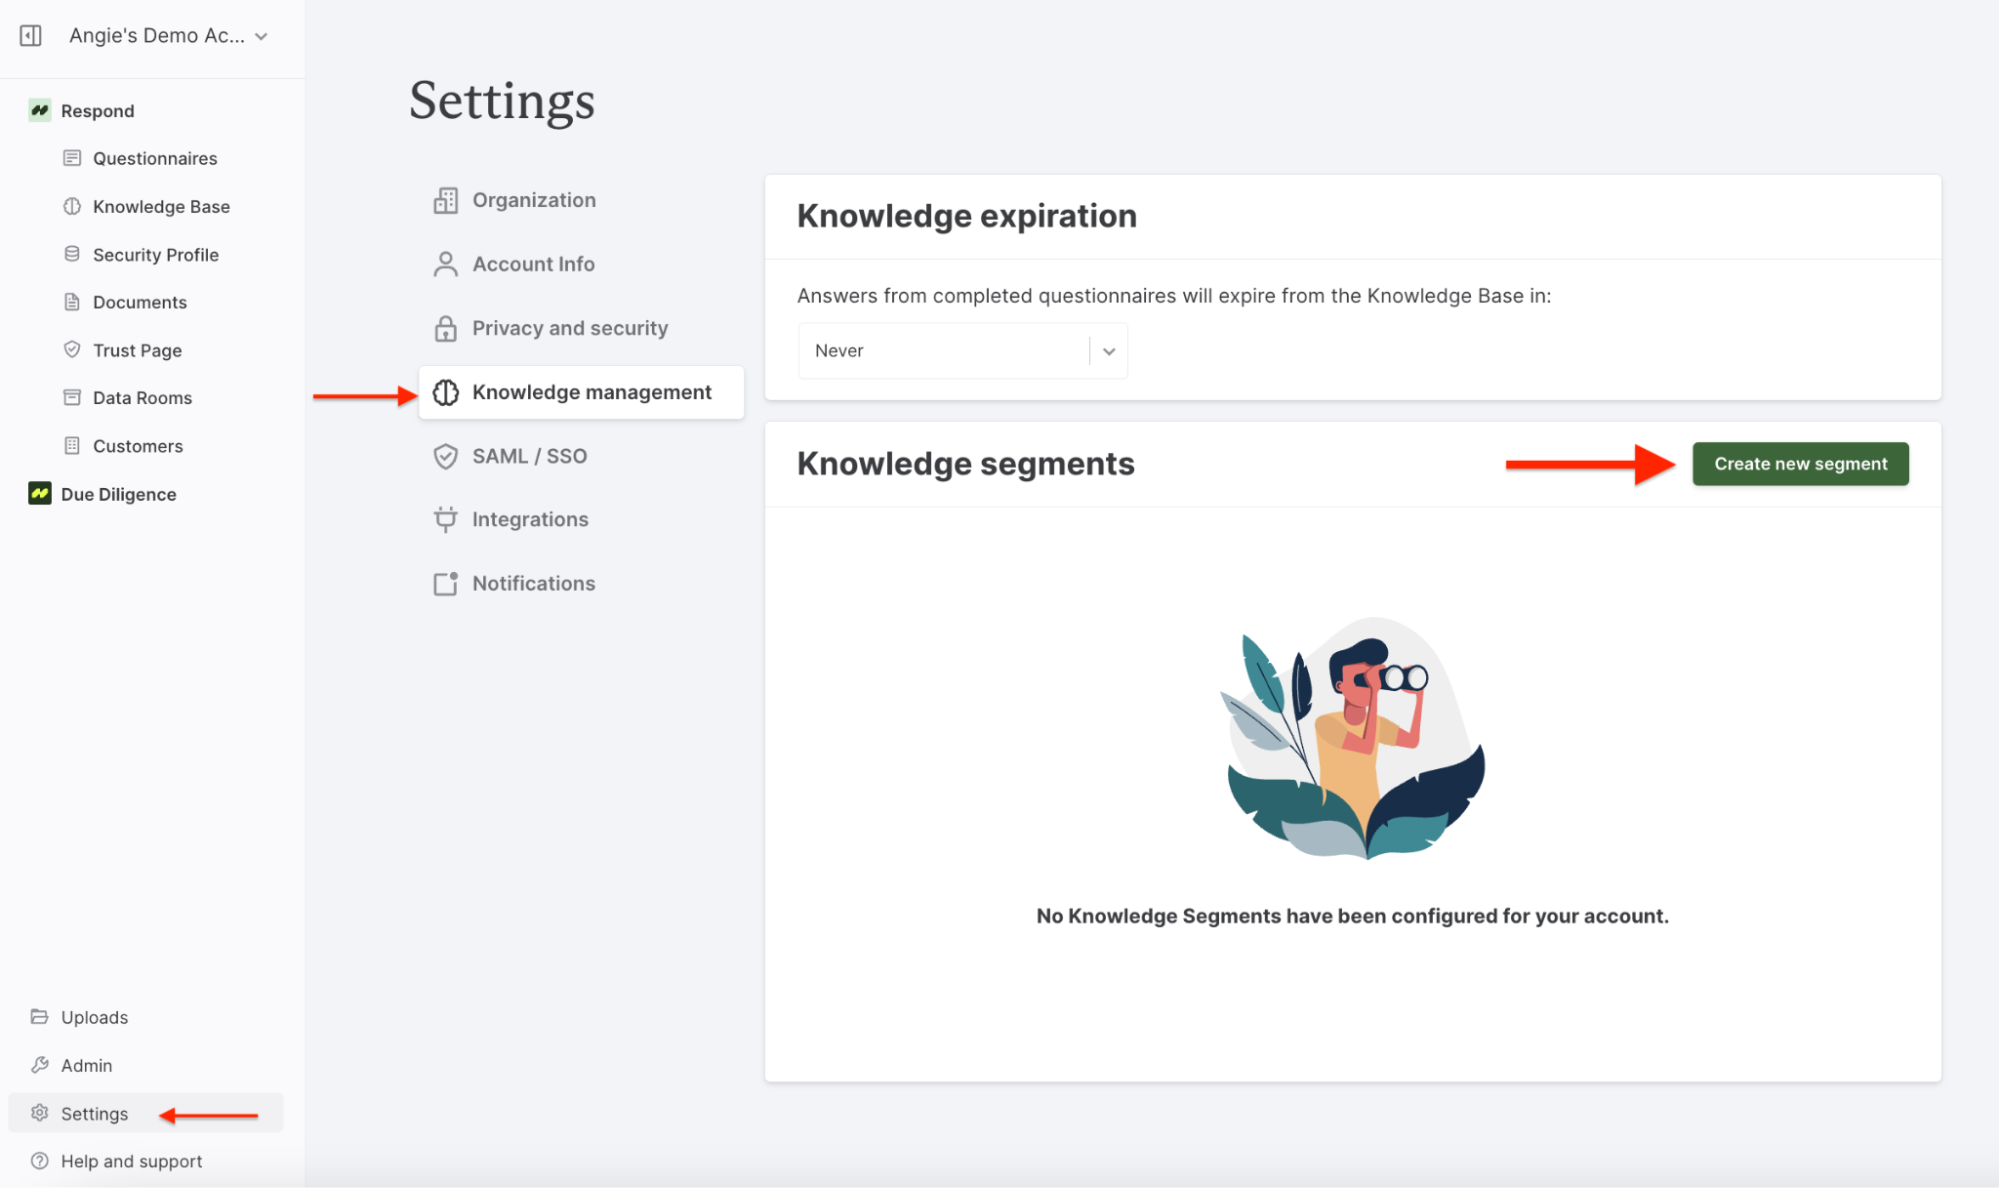
Task: Click the Questionnaires list icon
Action: 72,158
